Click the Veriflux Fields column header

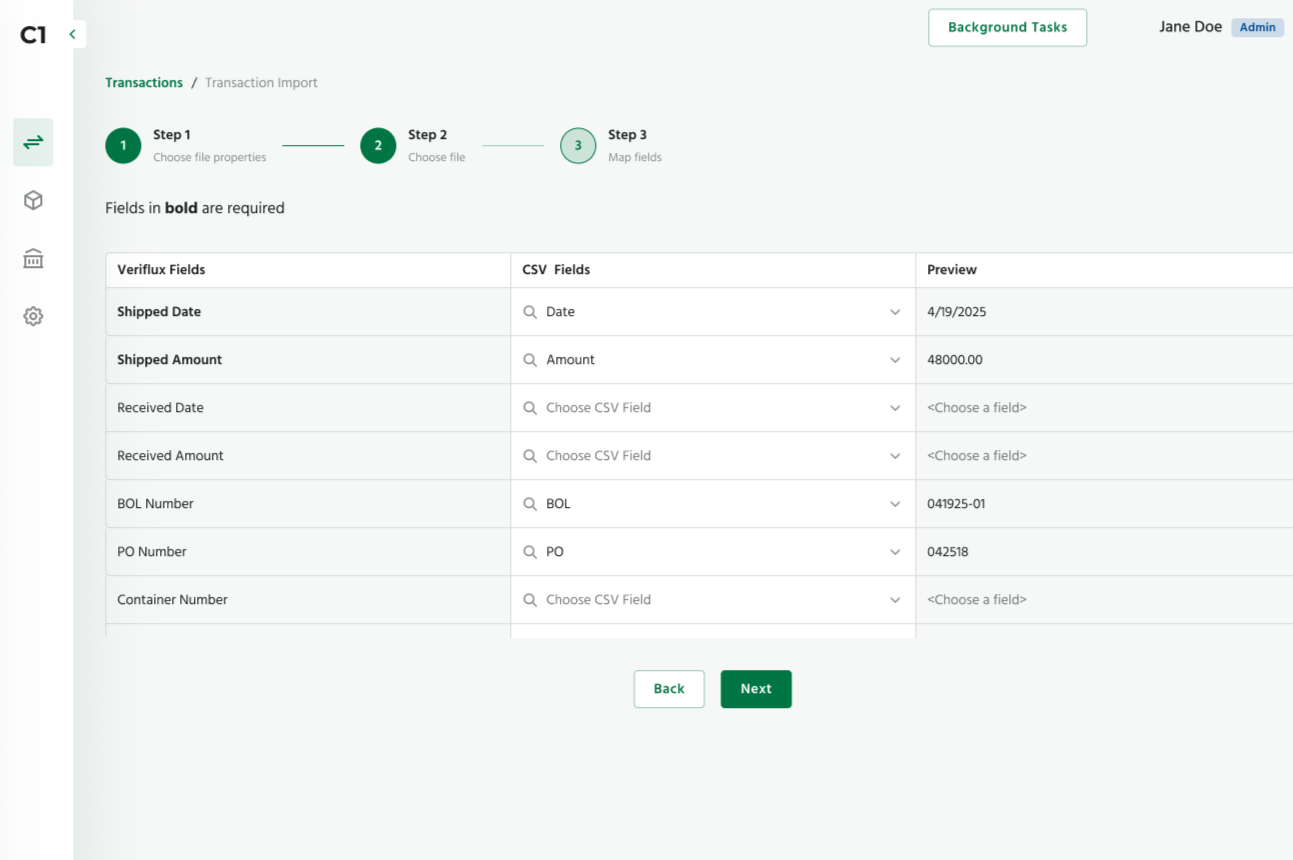tap(161, 270)
